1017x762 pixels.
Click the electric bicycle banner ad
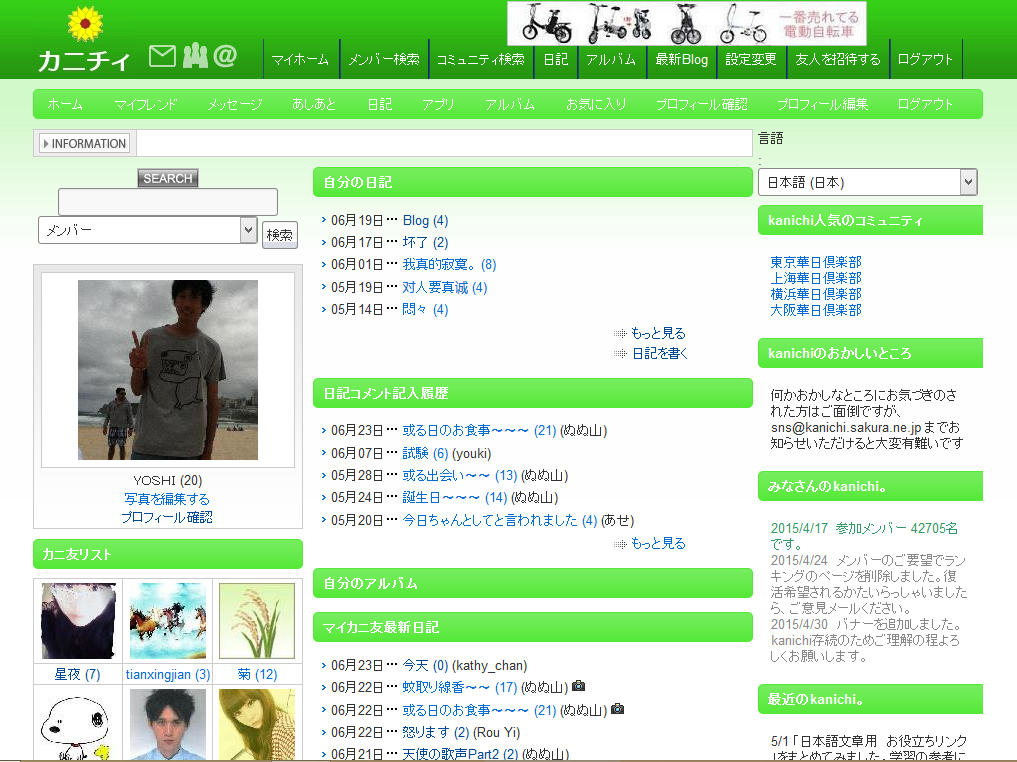point(686,23)
